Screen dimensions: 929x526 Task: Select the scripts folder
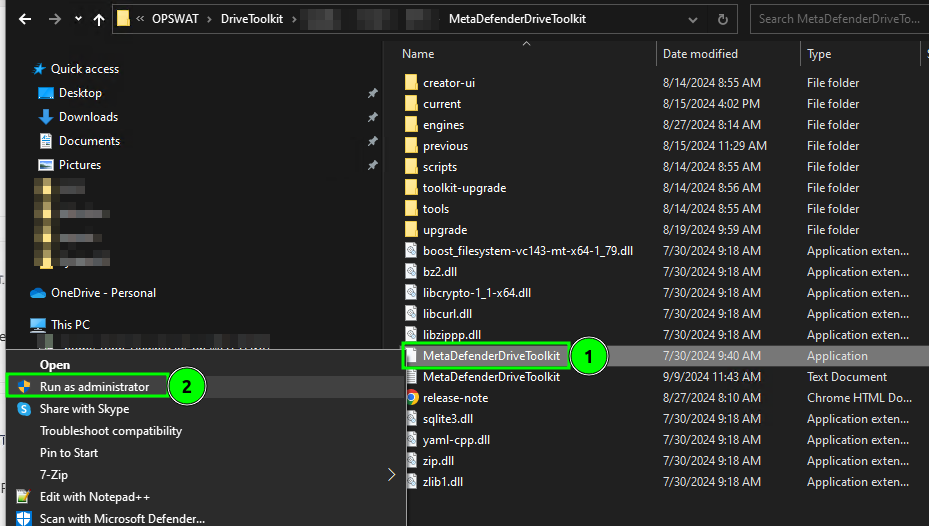click(440, 167)
